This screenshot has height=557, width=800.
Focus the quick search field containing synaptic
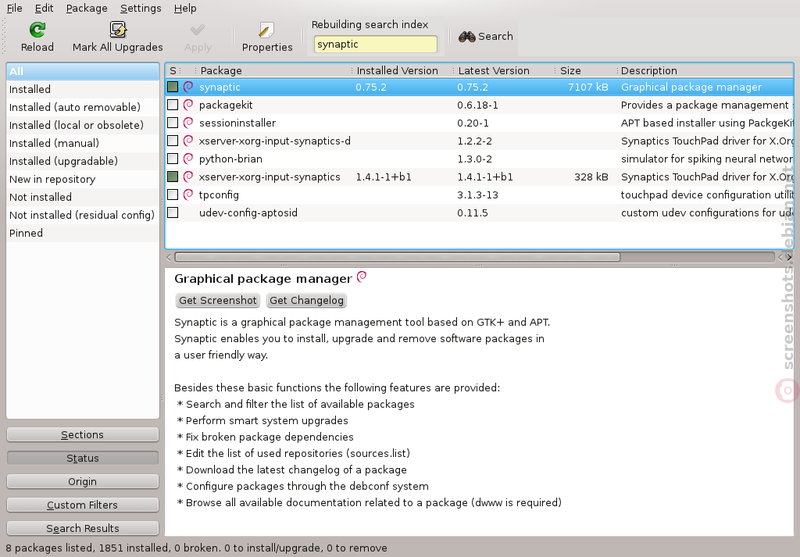click(x=376, y=44)
